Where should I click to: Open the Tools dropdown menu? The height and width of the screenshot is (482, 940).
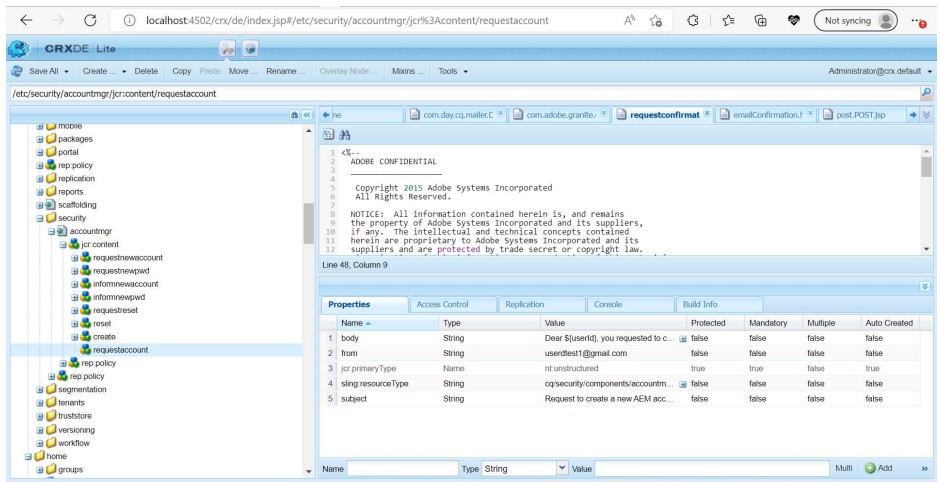[453, 71]
